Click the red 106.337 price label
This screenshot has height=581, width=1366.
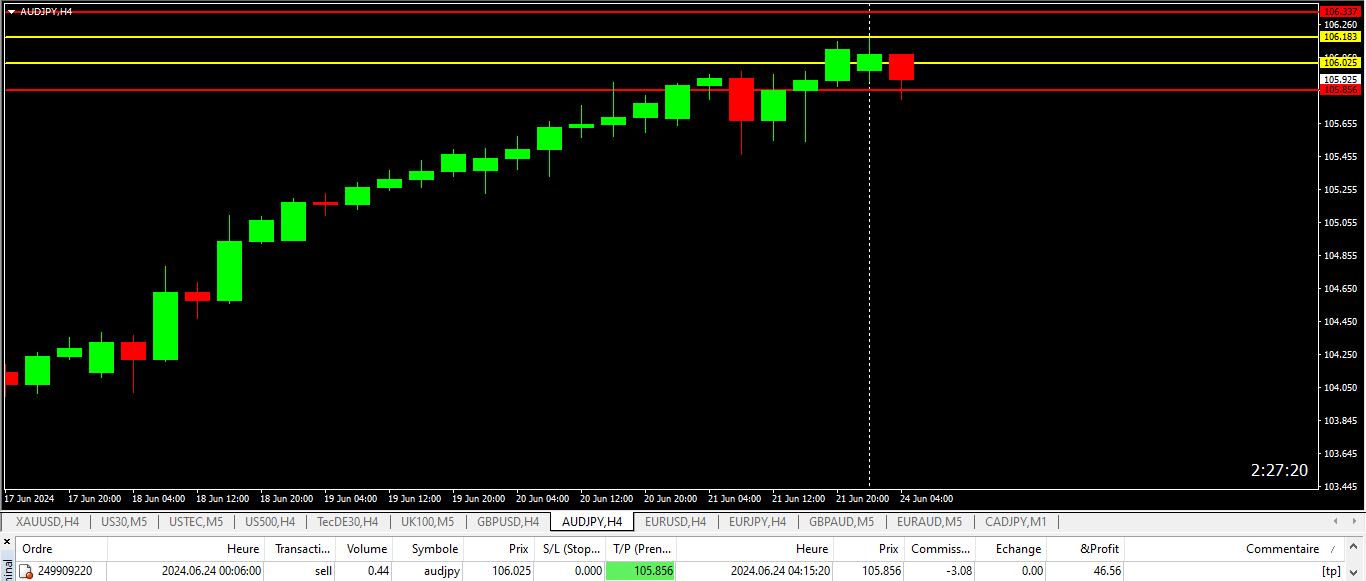point(1341,11)
